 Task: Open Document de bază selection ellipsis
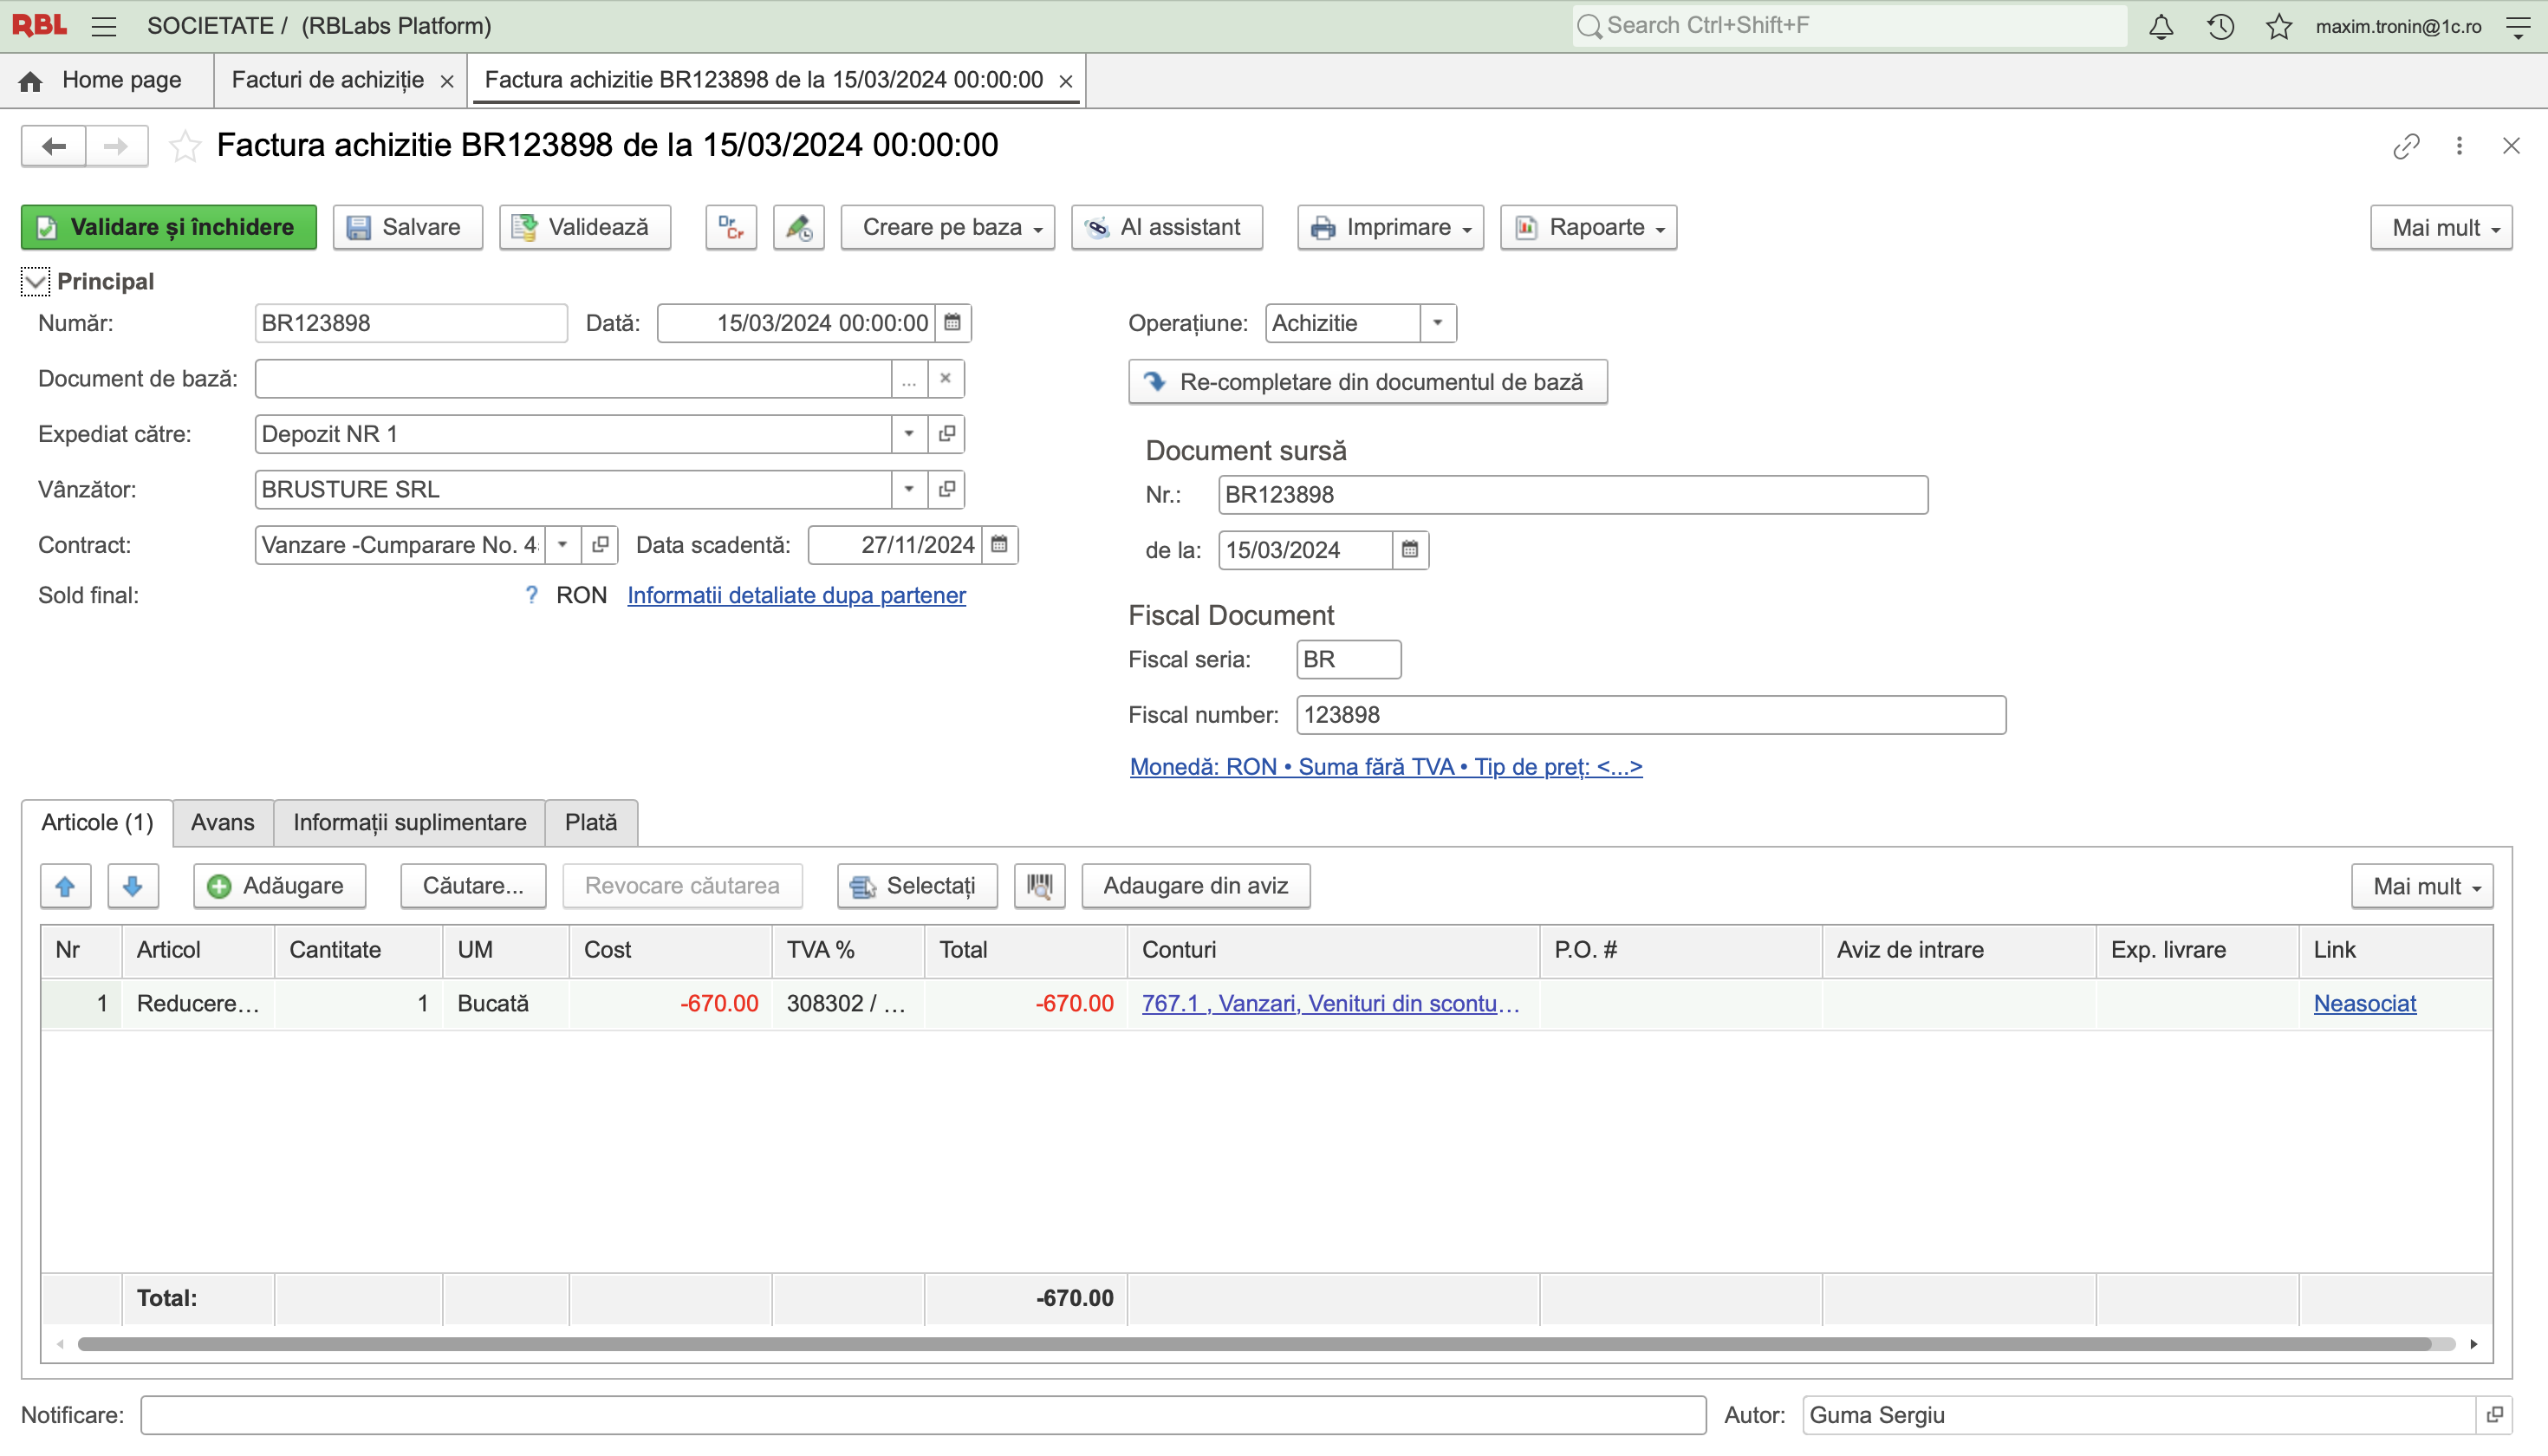tap(909, 379)
